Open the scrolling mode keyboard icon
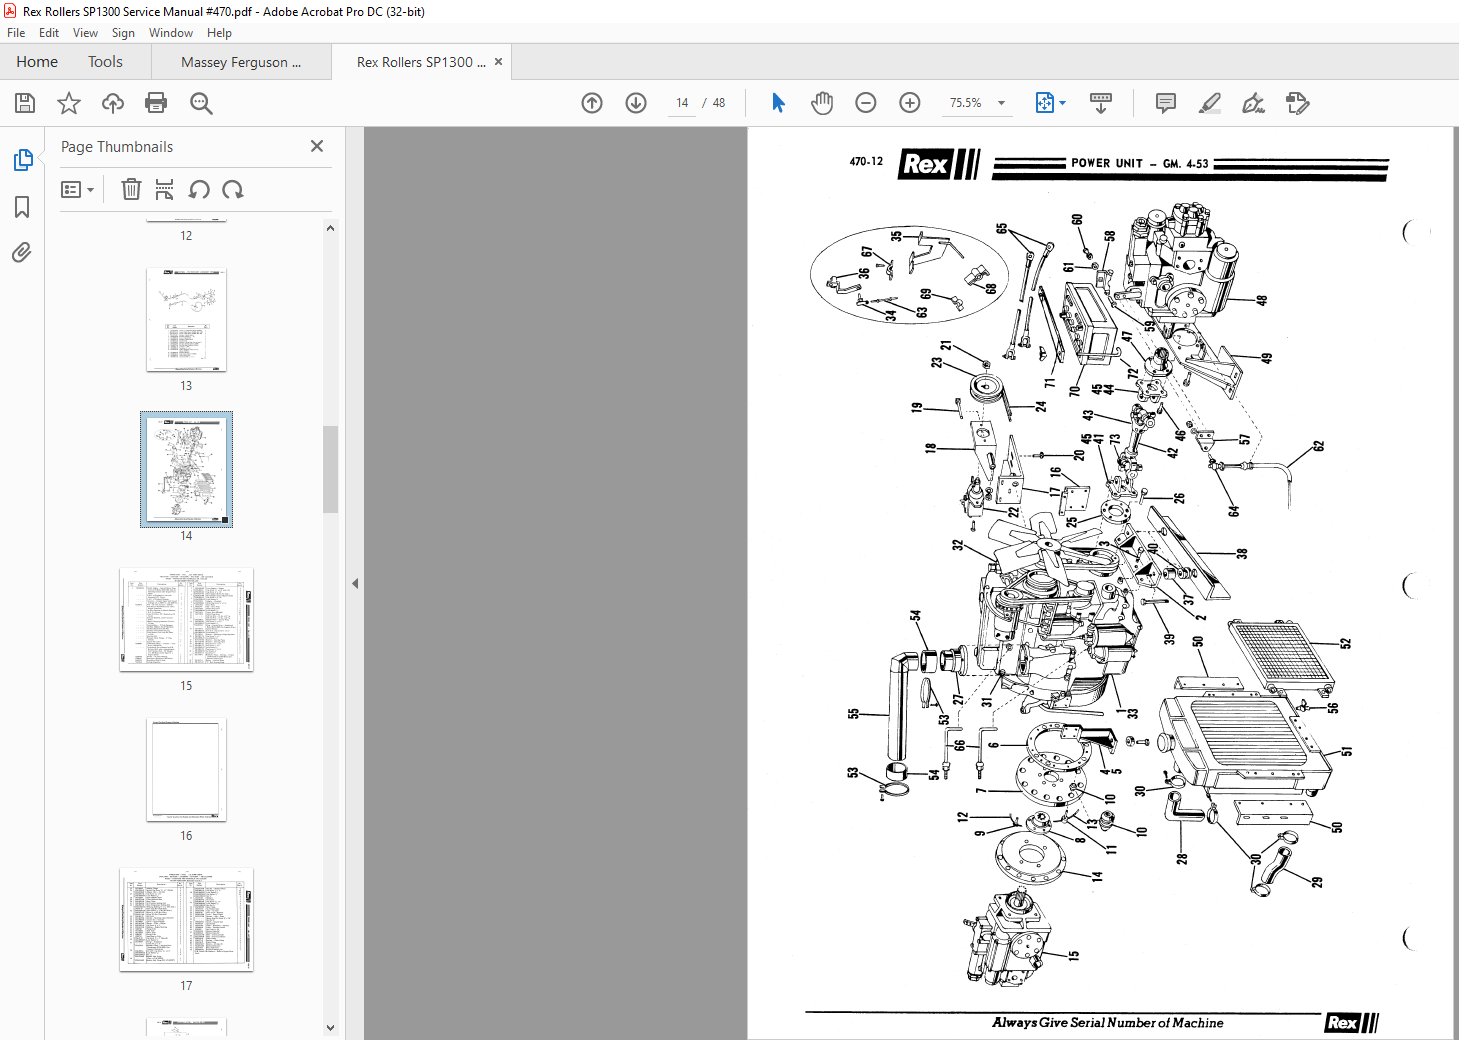The image size is (1459, 1040). click(x=1101, y=103)
